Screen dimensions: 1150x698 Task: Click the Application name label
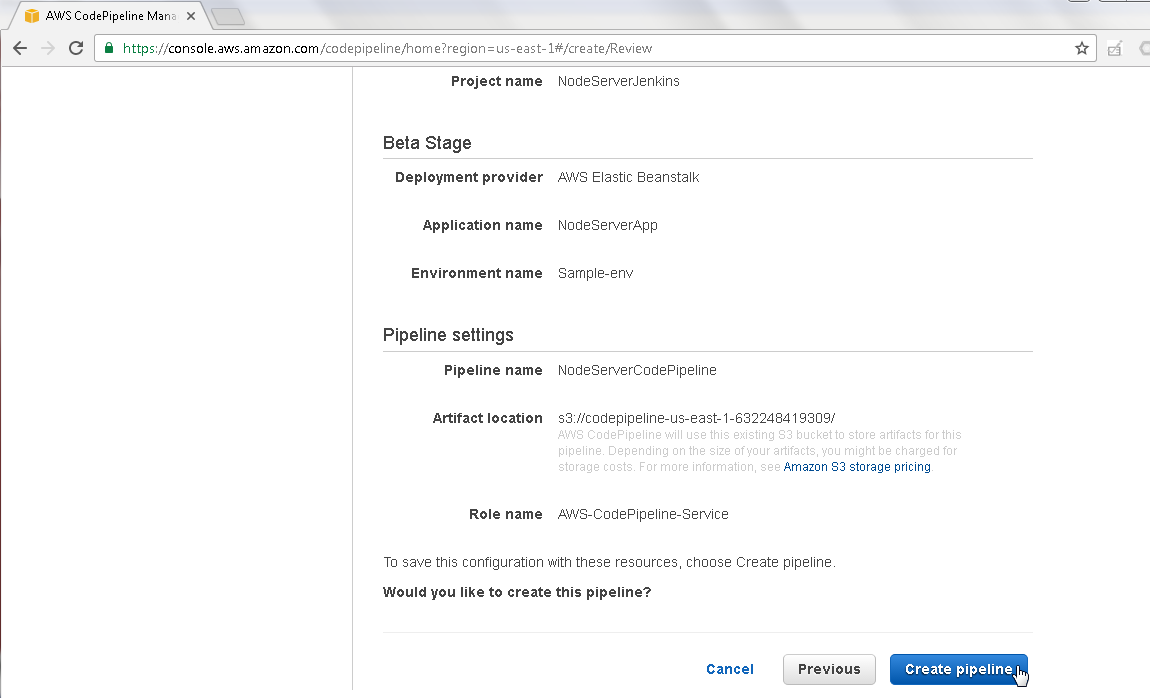tap(482, 225)
